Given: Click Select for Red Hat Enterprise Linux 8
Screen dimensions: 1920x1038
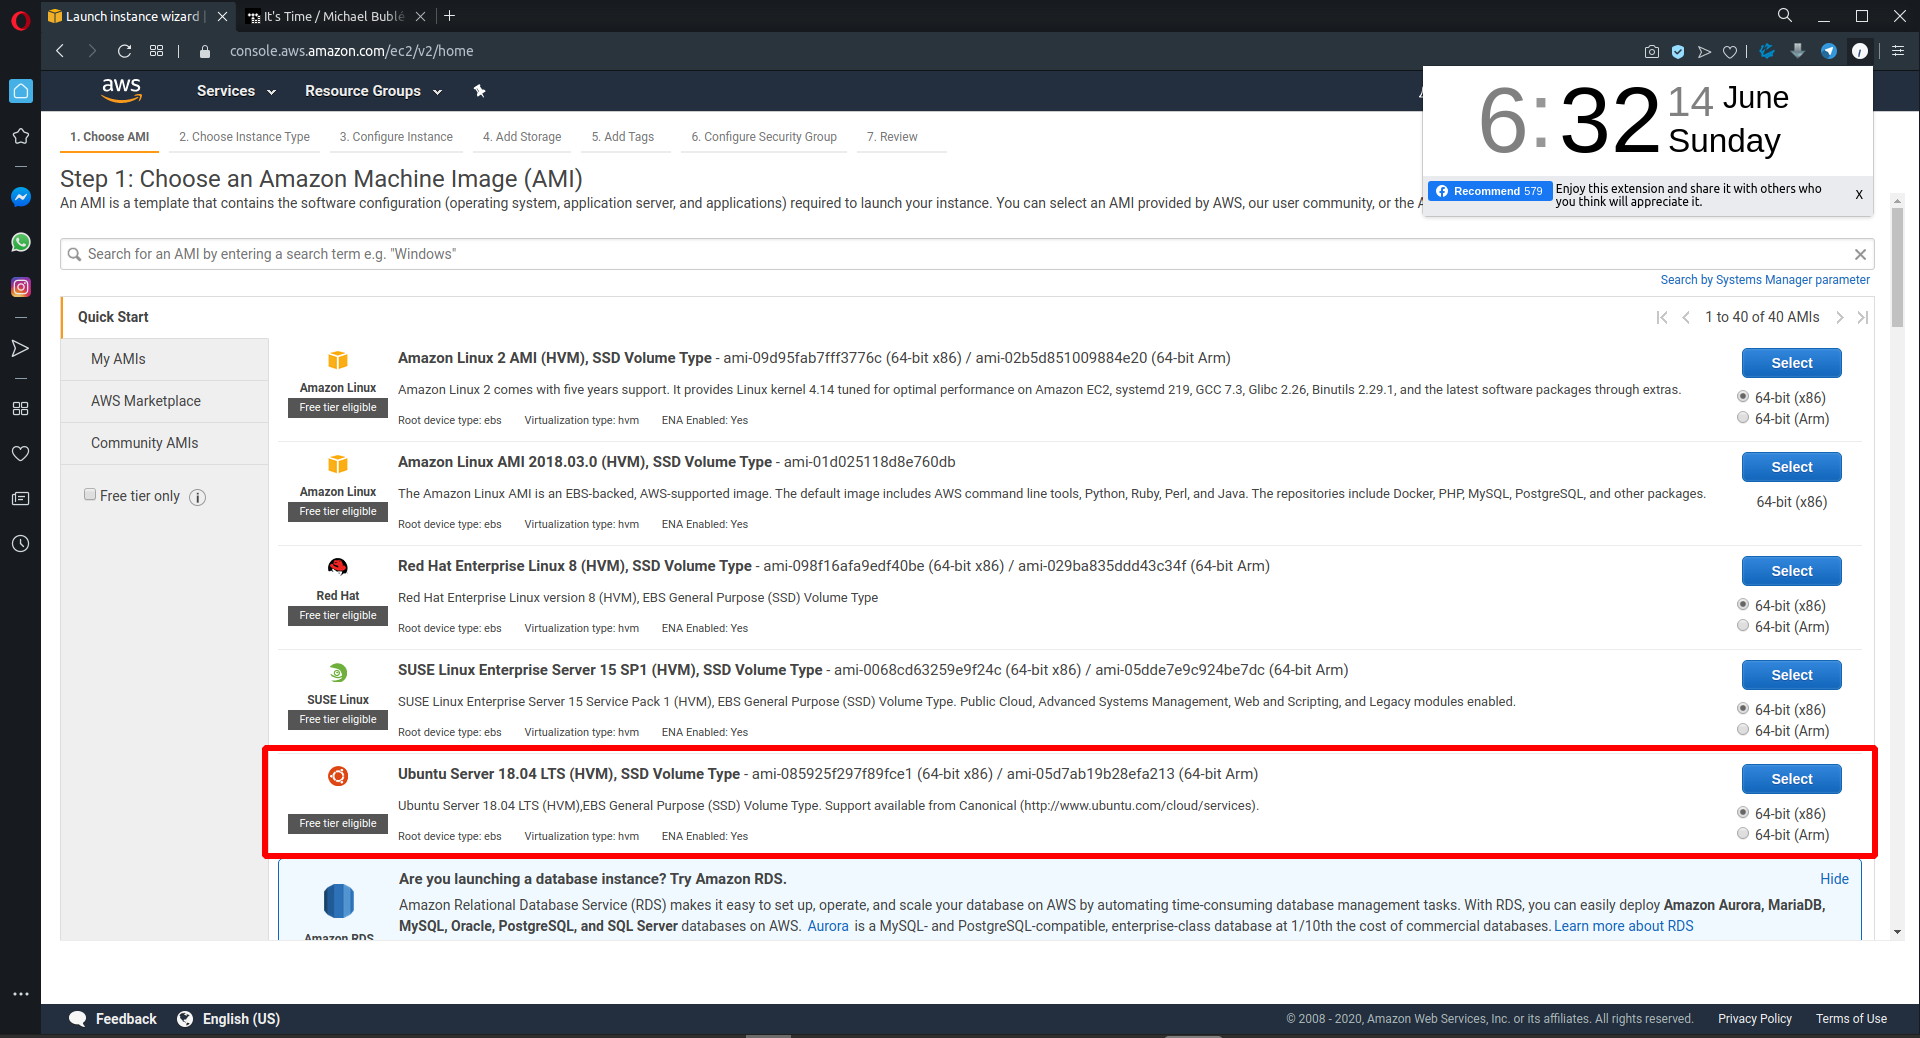Looking at the screenshot, I should tap(1791, 571).
